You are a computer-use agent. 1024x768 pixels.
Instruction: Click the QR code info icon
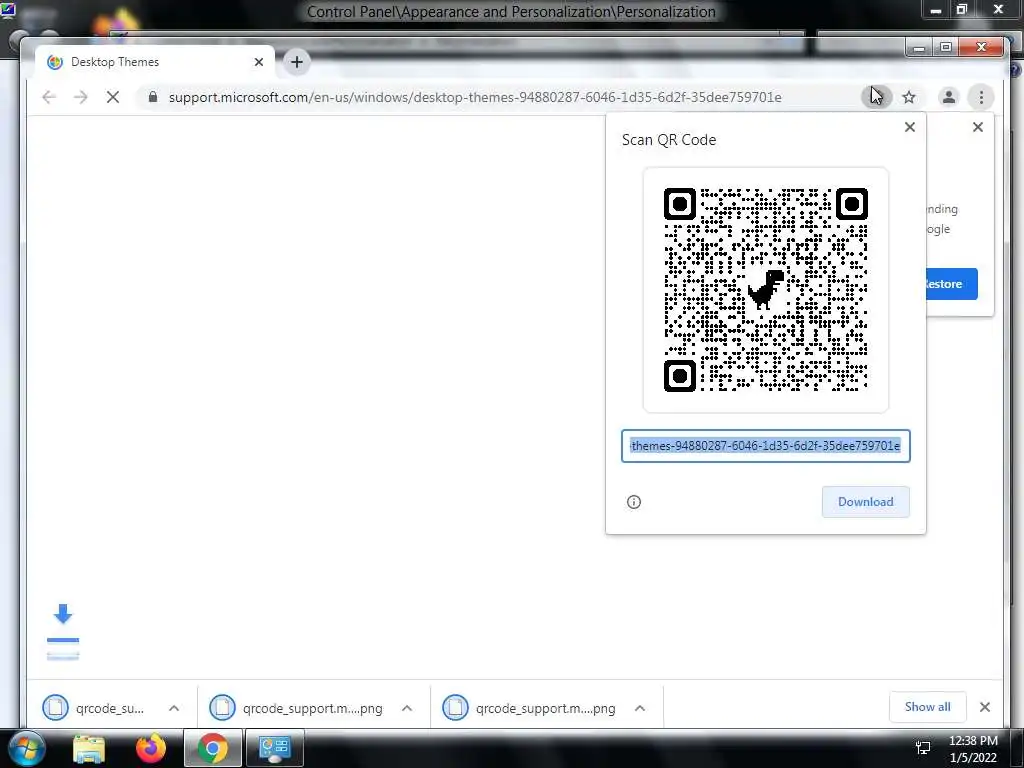[x=633, y=502]
